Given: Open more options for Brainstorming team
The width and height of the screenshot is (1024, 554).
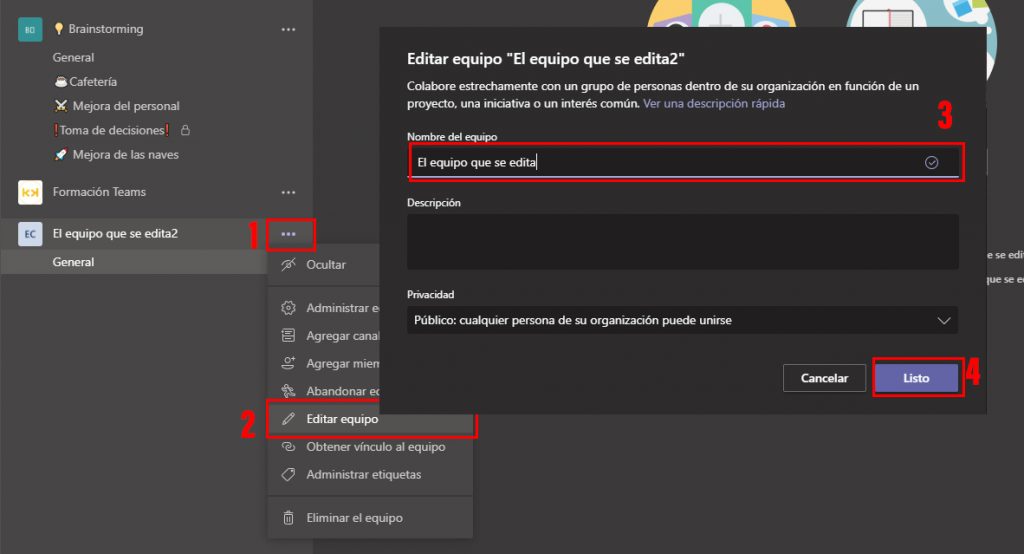Looking at the screenshot, I should coord(288,30).
